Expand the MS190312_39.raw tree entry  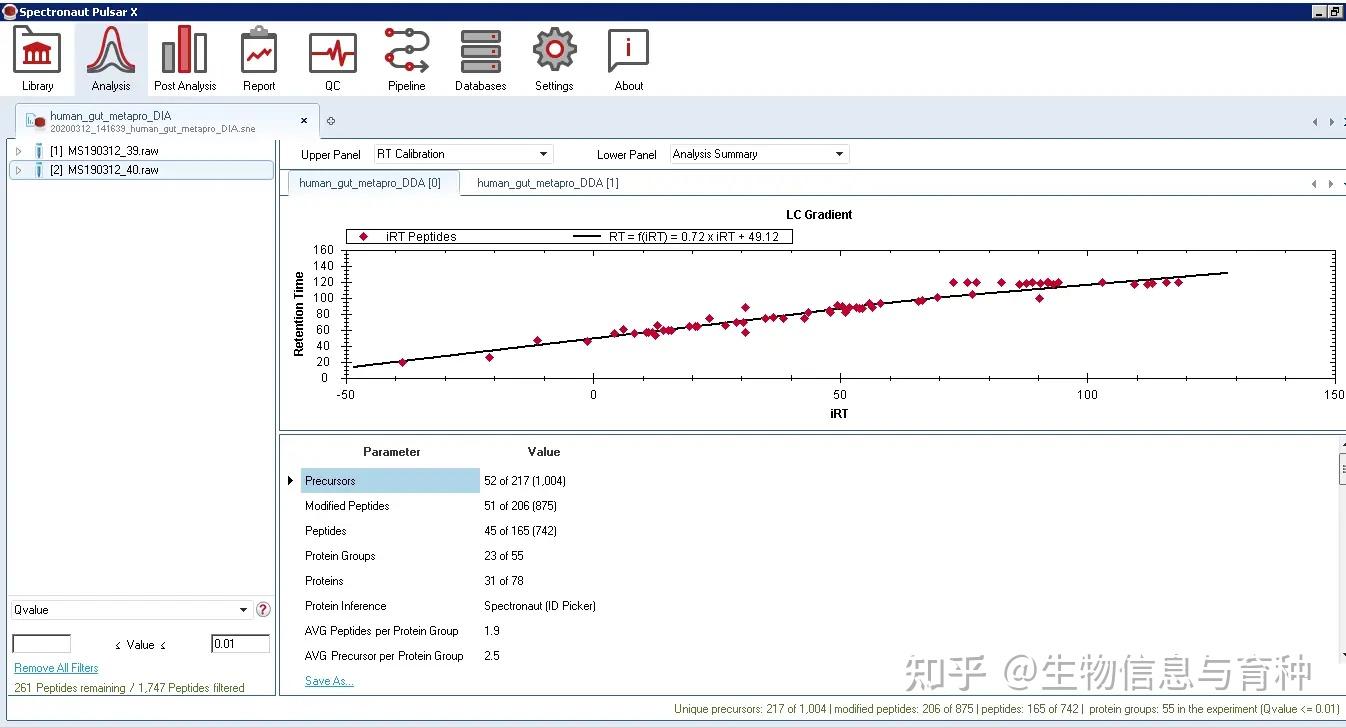click(18, 150)
